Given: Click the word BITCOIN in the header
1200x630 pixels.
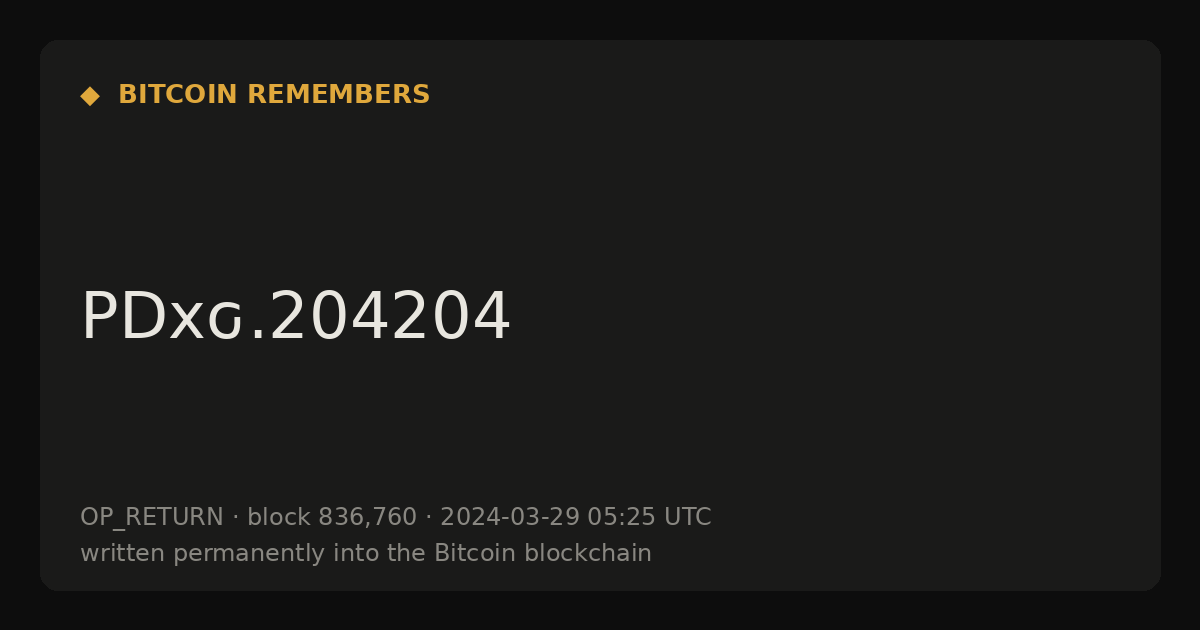Looking at the screenshot, I should click(178, 95).
